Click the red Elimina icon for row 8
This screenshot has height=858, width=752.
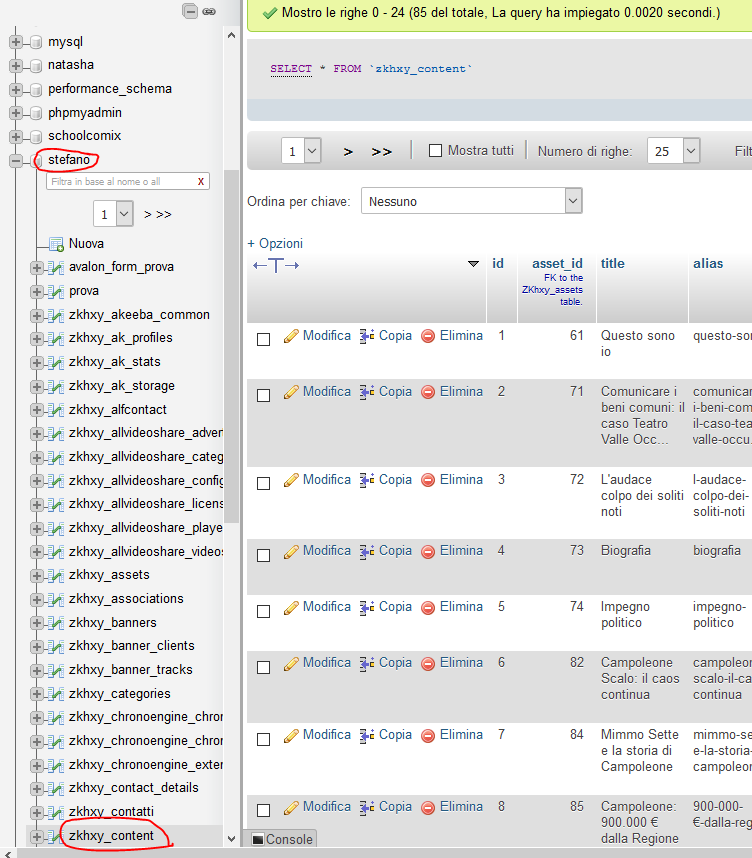click(428, 808)
